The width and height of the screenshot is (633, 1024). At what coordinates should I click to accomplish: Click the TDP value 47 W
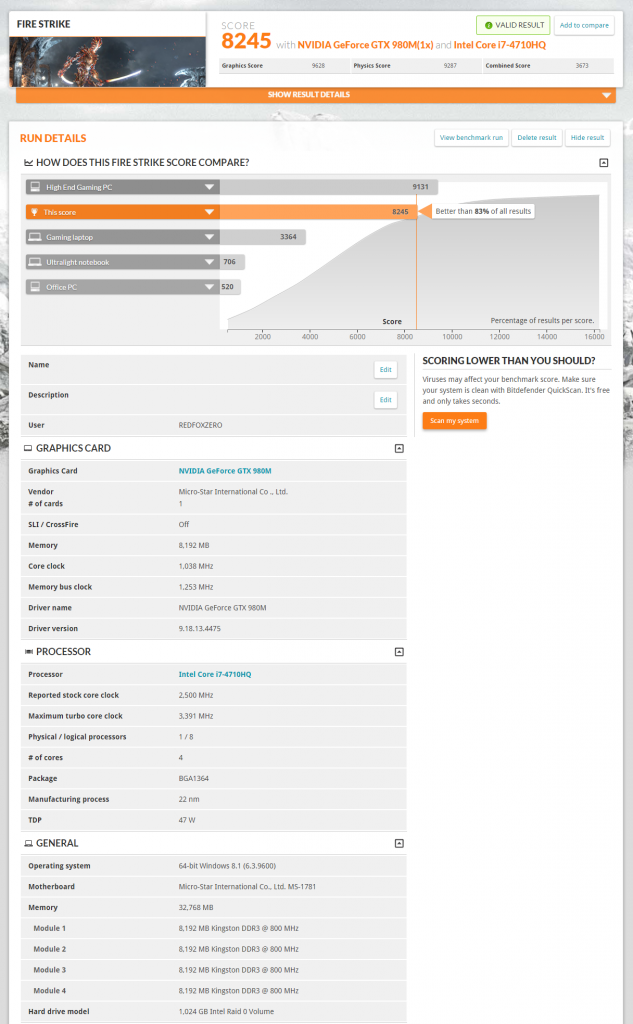coord(187,820)
